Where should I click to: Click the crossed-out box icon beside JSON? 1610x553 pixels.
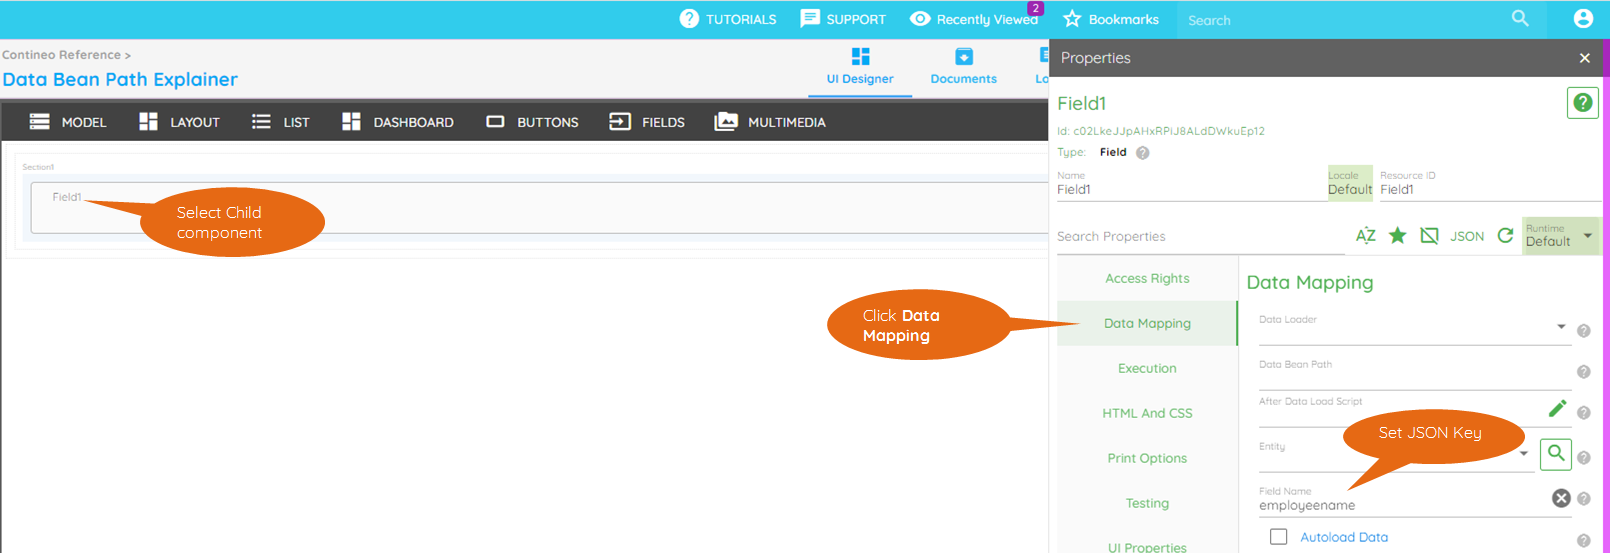point(1429,236)
